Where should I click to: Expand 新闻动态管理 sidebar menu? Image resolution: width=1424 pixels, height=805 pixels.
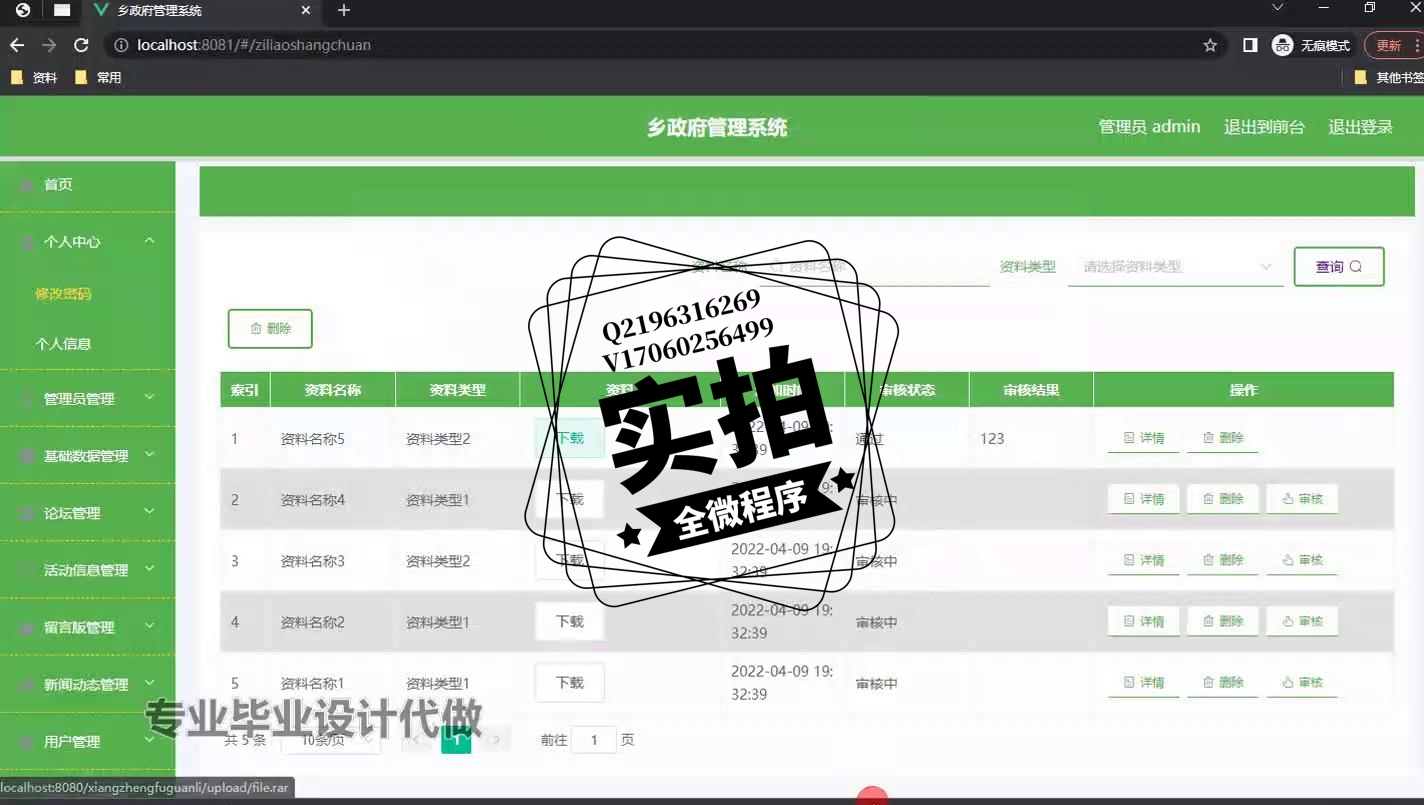[x=87, y=685]
